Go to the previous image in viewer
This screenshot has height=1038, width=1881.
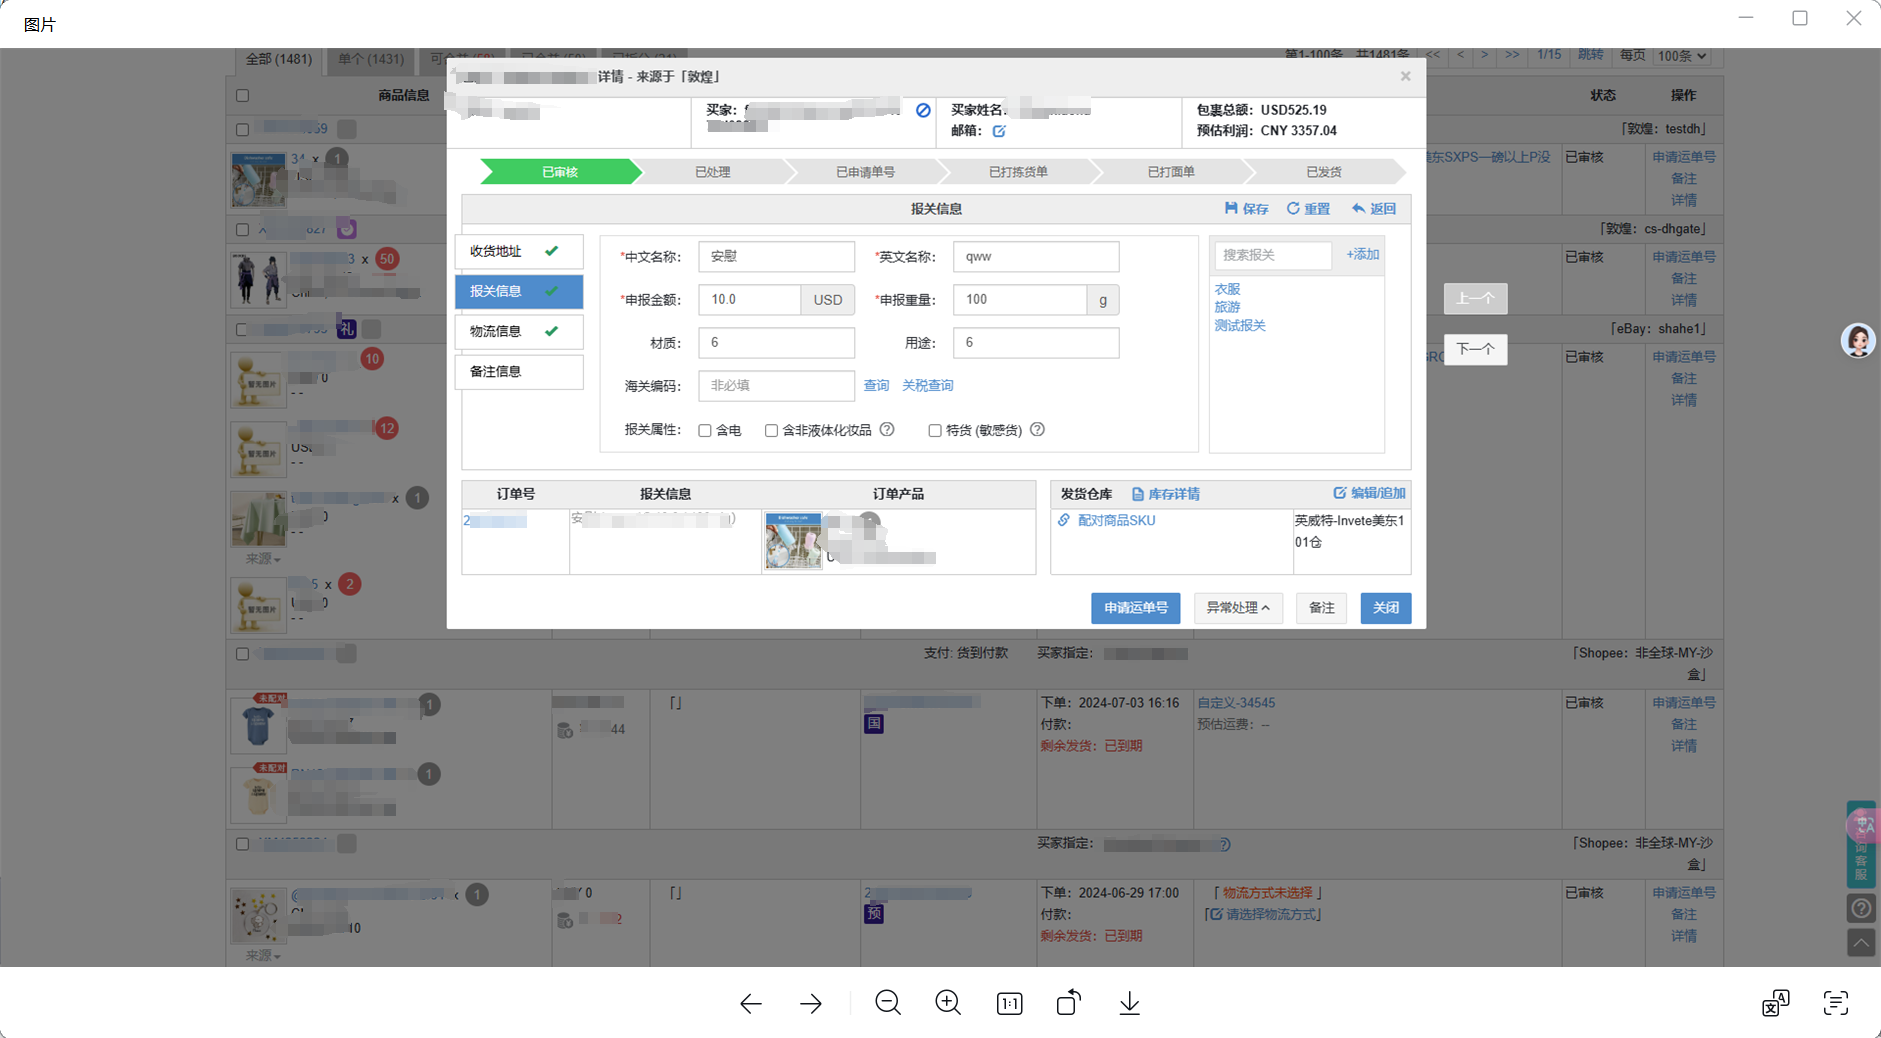[751, 1003]
